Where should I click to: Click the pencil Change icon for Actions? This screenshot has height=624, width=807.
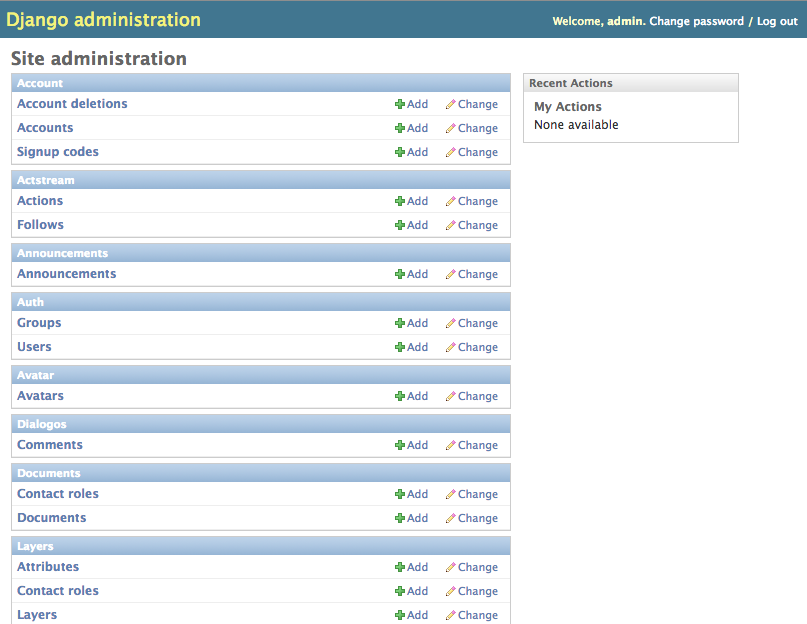(x=450, y=201)
